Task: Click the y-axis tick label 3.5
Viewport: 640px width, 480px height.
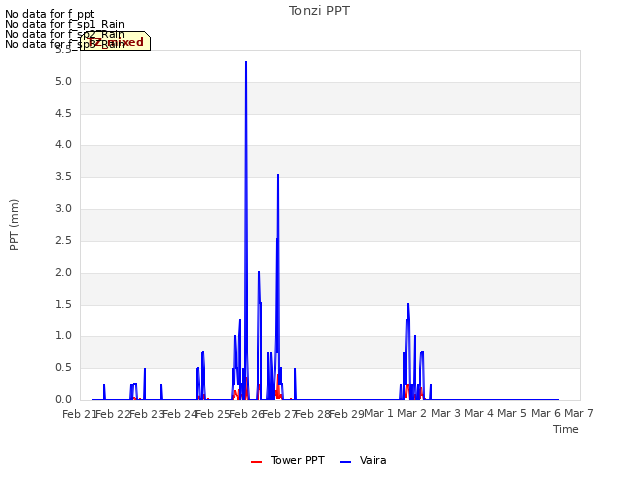Action: pos(63,177)
